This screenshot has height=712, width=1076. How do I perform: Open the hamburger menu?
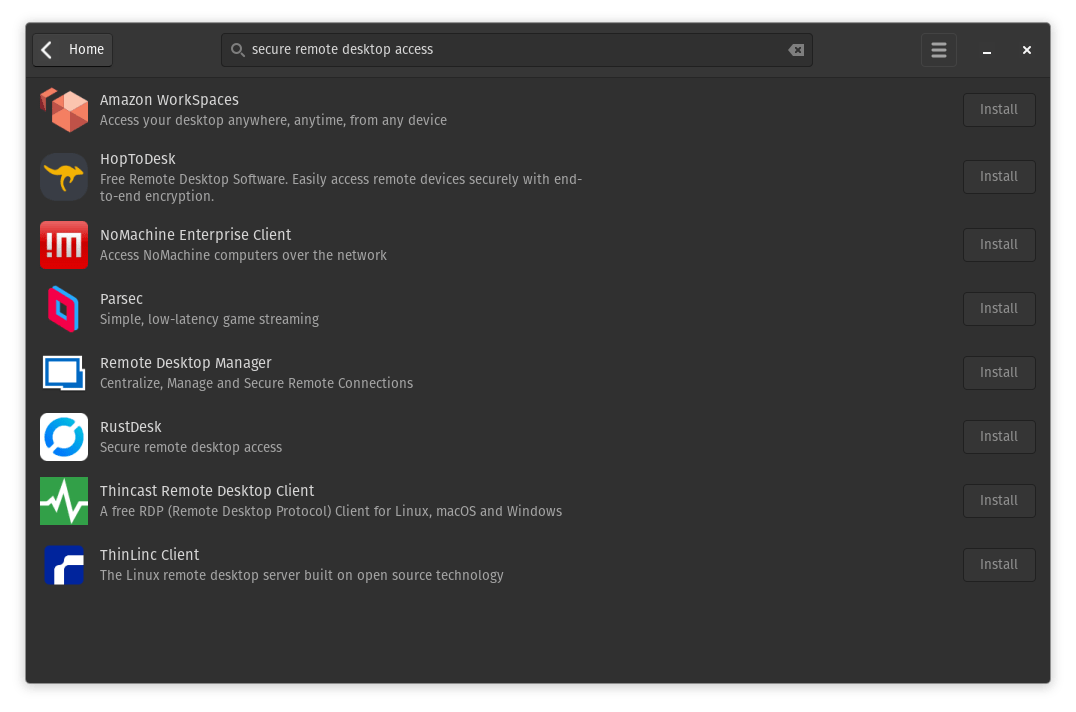[x=939, y=50]
